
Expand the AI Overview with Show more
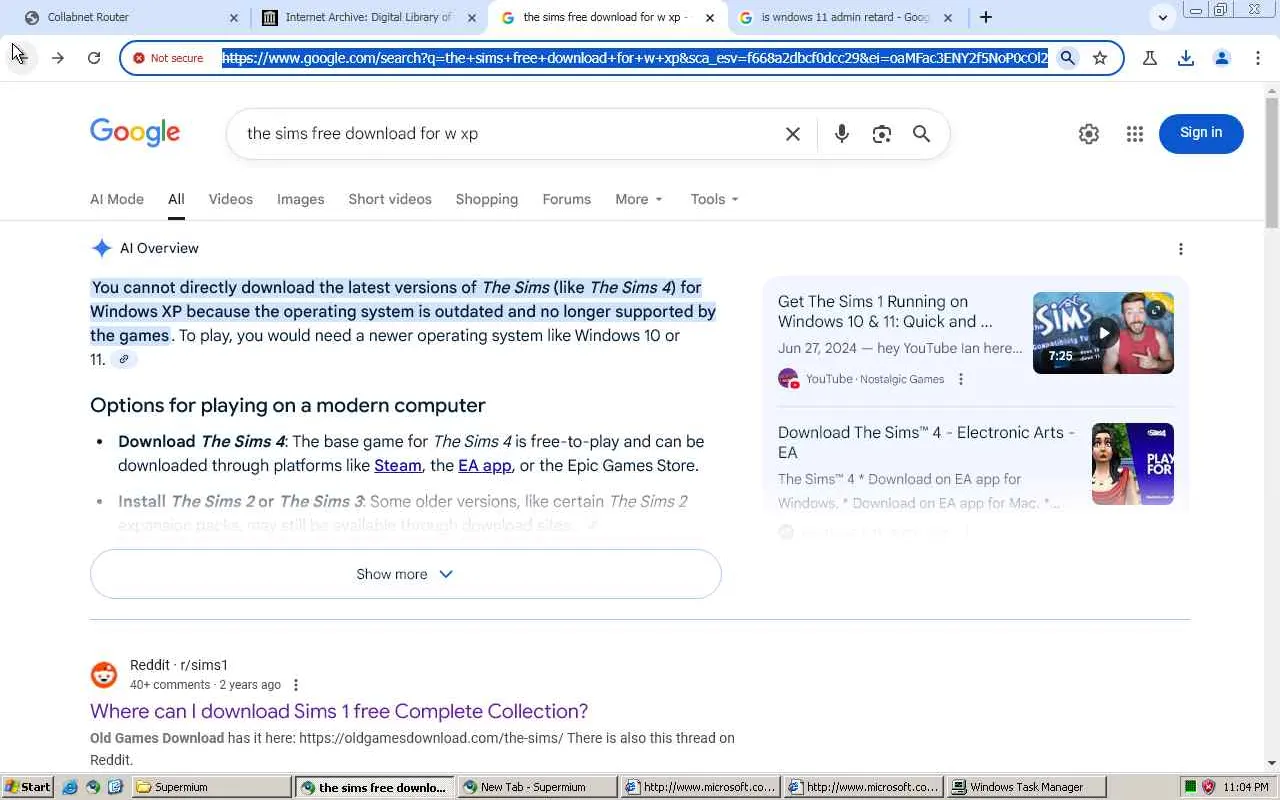(x=405, y=574)
